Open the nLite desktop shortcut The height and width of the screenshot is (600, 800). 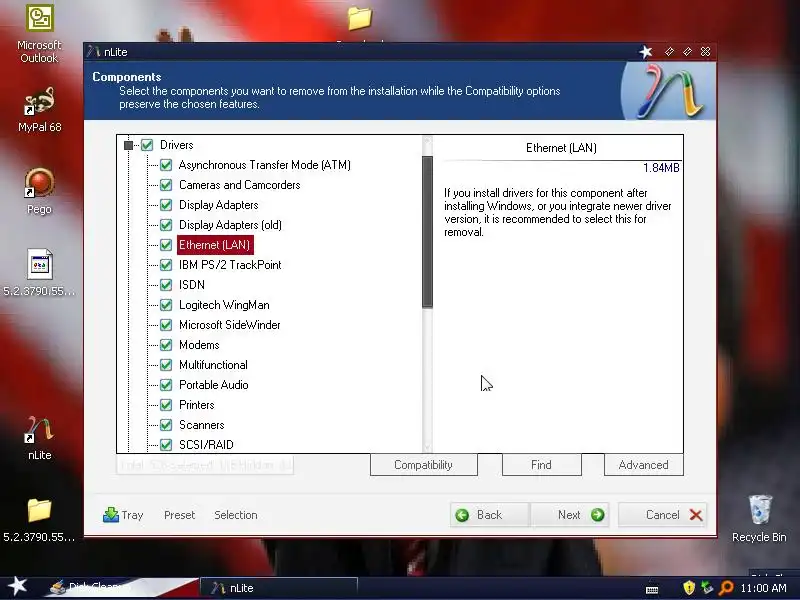coord(39,438)
